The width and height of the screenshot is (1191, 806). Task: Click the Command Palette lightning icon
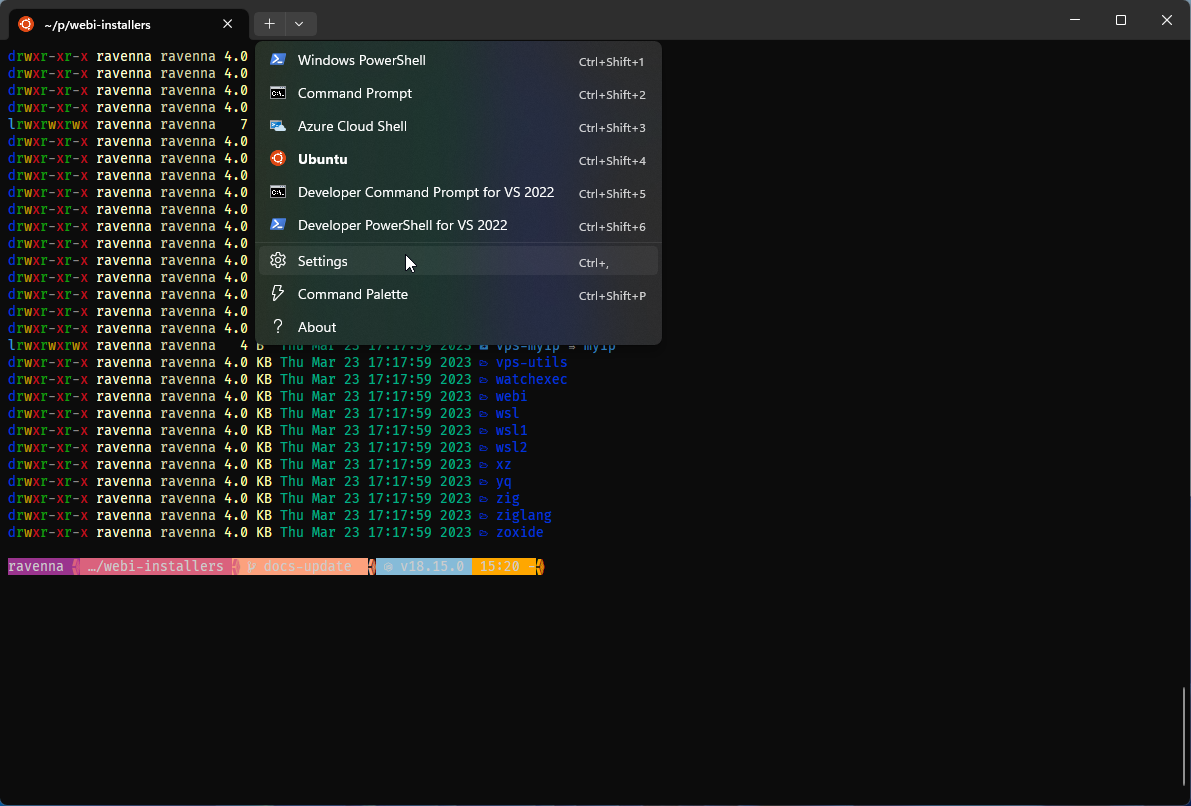(278, 293)
